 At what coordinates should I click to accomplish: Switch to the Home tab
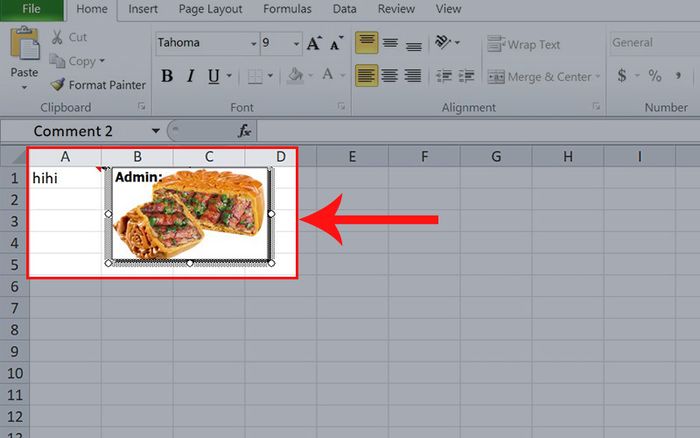[92, 9]
